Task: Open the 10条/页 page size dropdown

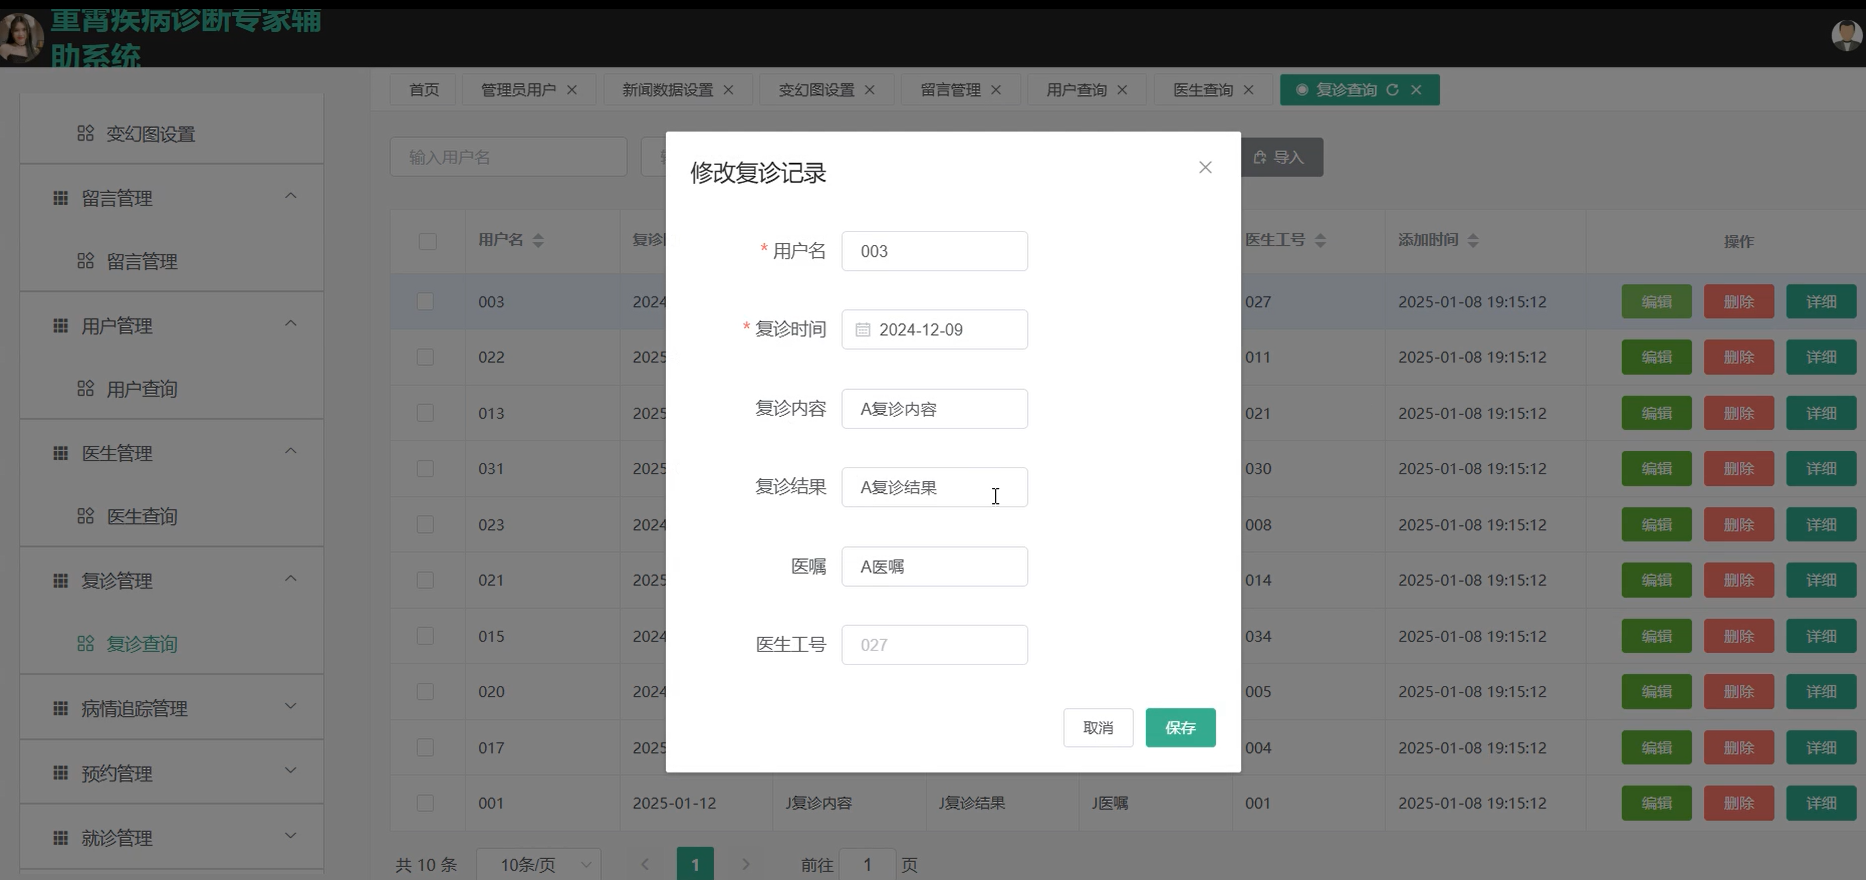Action: (x=538, y=864)
